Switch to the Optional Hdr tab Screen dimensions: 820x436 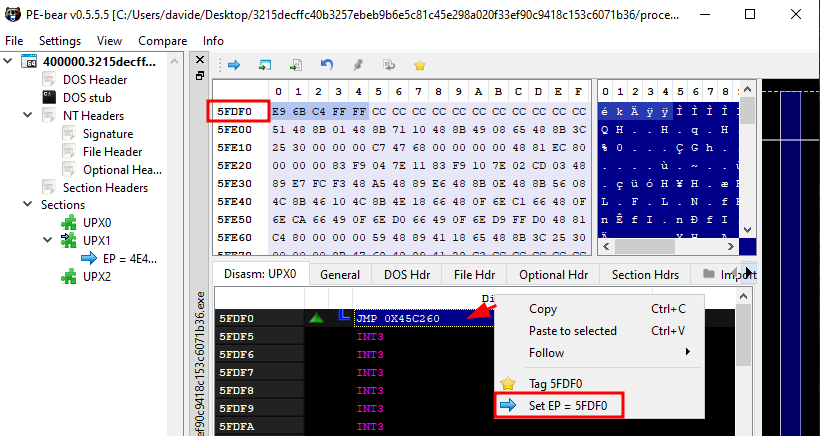point(556,275)
